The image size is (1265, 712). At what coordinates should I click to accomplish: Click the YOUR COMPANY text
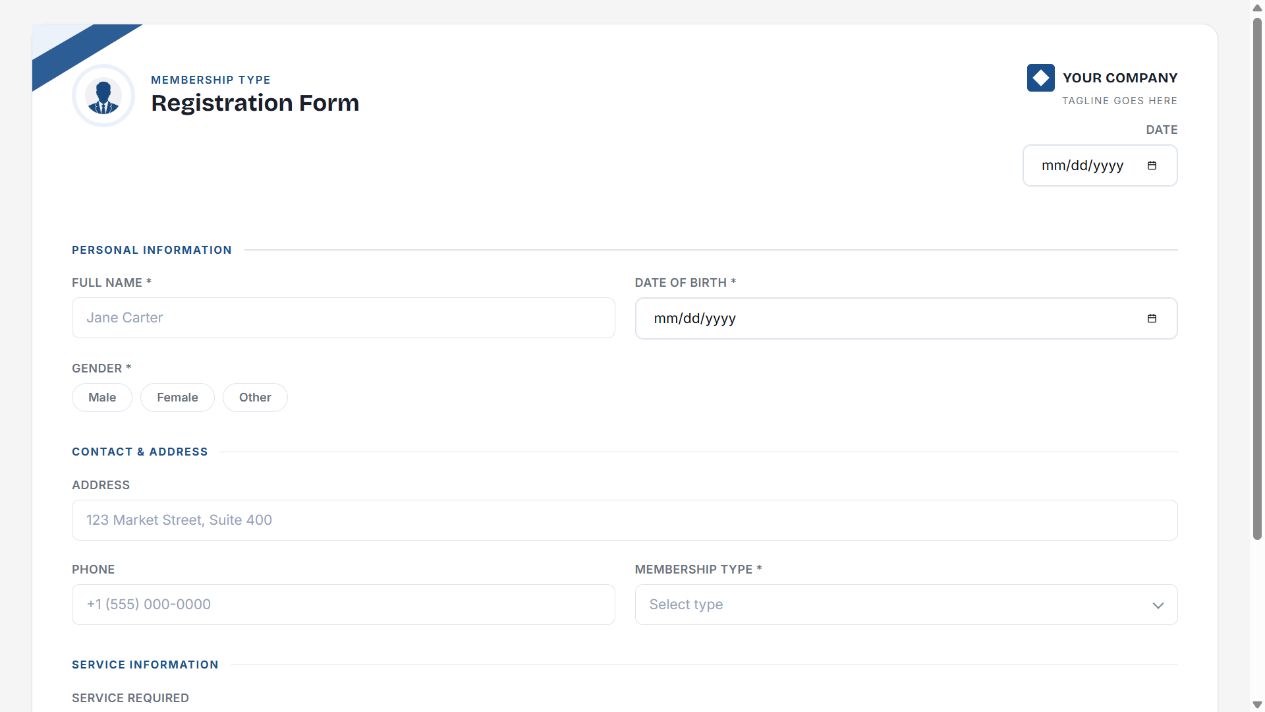[x=1120, y=78]
